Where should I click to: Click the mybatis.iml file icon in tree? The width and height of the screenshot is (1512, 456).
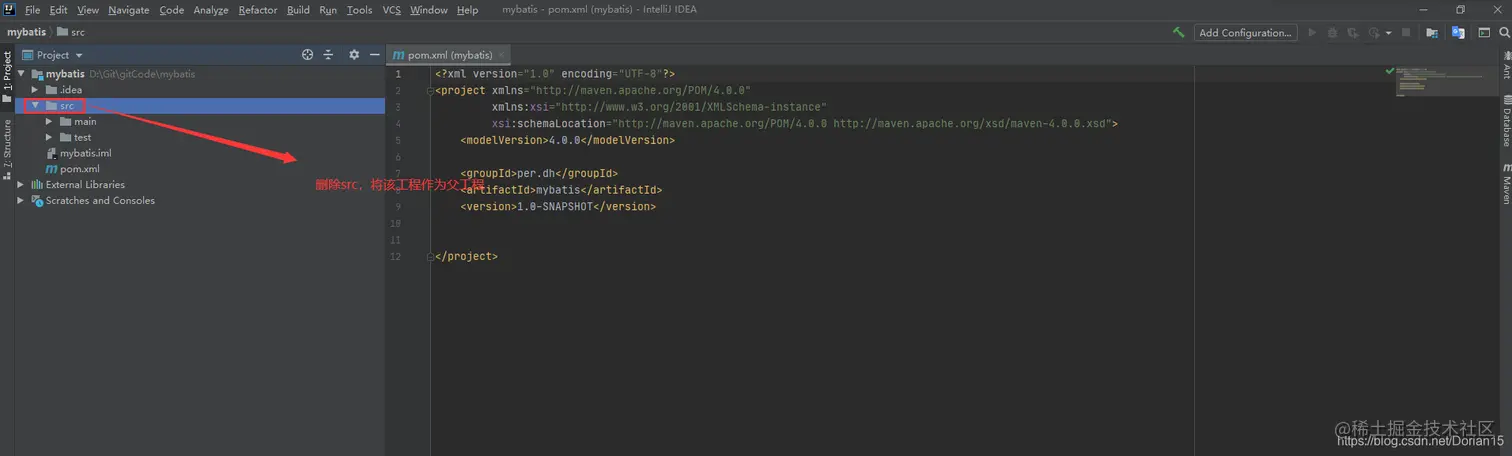point(52,153)
